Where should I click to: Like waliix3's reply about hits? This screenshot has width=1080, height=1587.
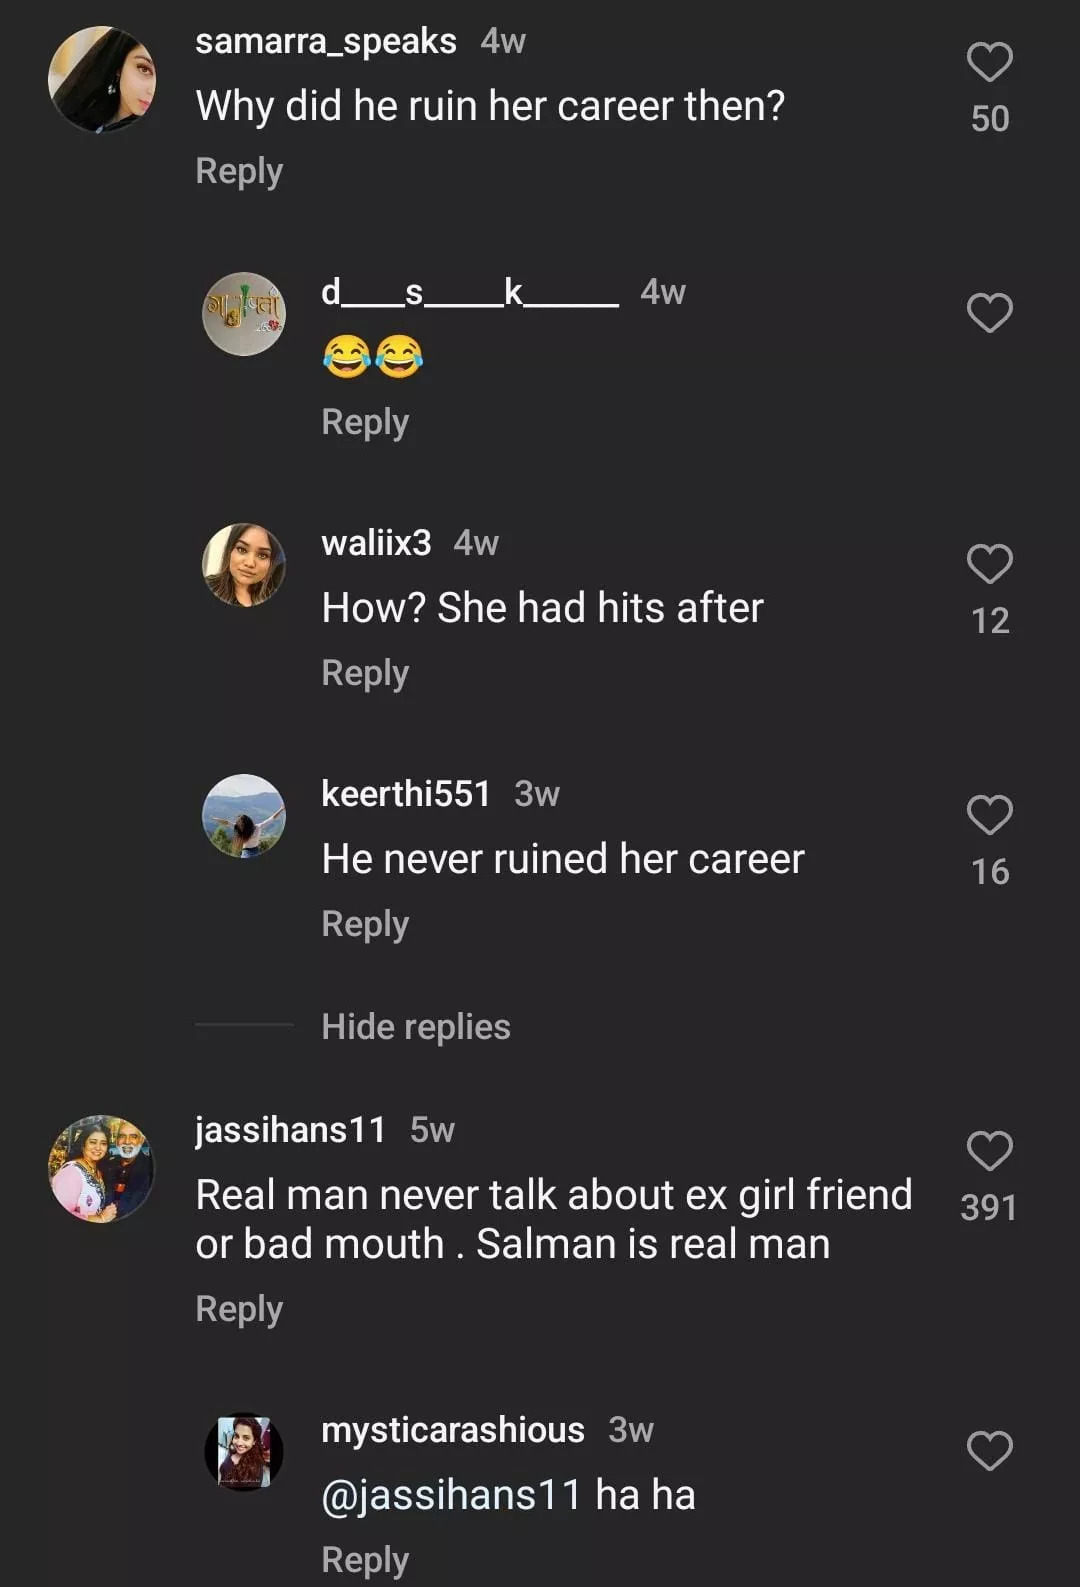tap(989, 564)
